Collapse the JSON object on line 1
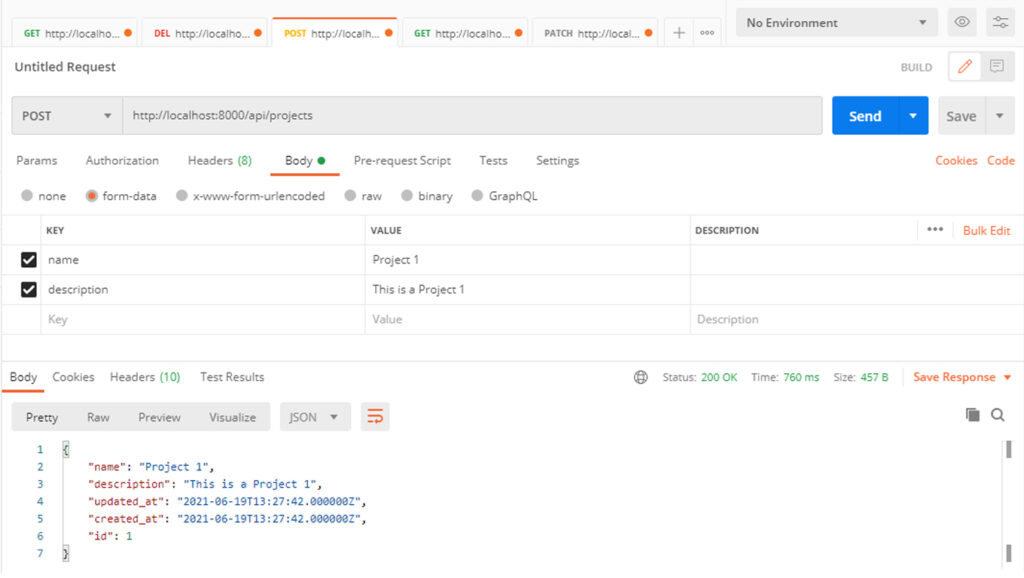This screenshot has width=1024, height=578. [x=65, y=449]
